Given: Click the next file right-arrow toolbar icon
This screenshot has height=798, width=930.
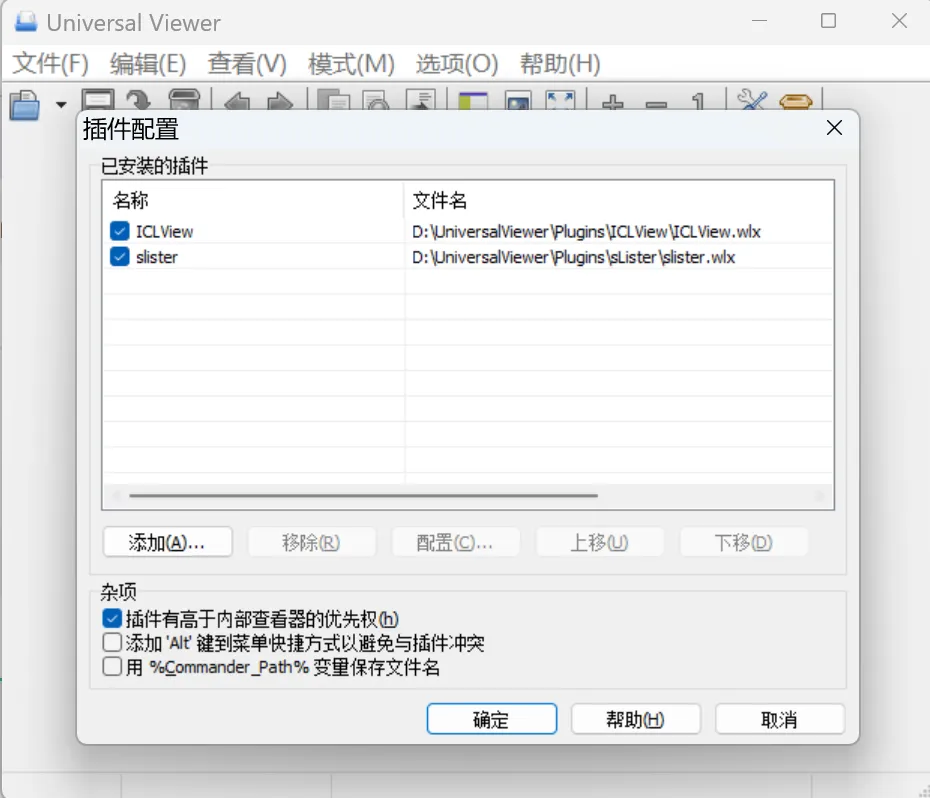Looking at the screenshot, I should (x=280, y=101).
